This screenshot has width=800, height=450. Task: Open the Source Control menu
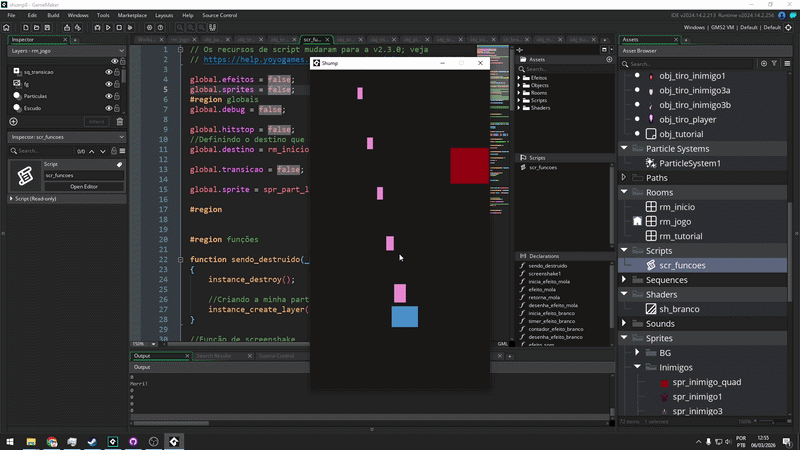click(x=219, y=15)
